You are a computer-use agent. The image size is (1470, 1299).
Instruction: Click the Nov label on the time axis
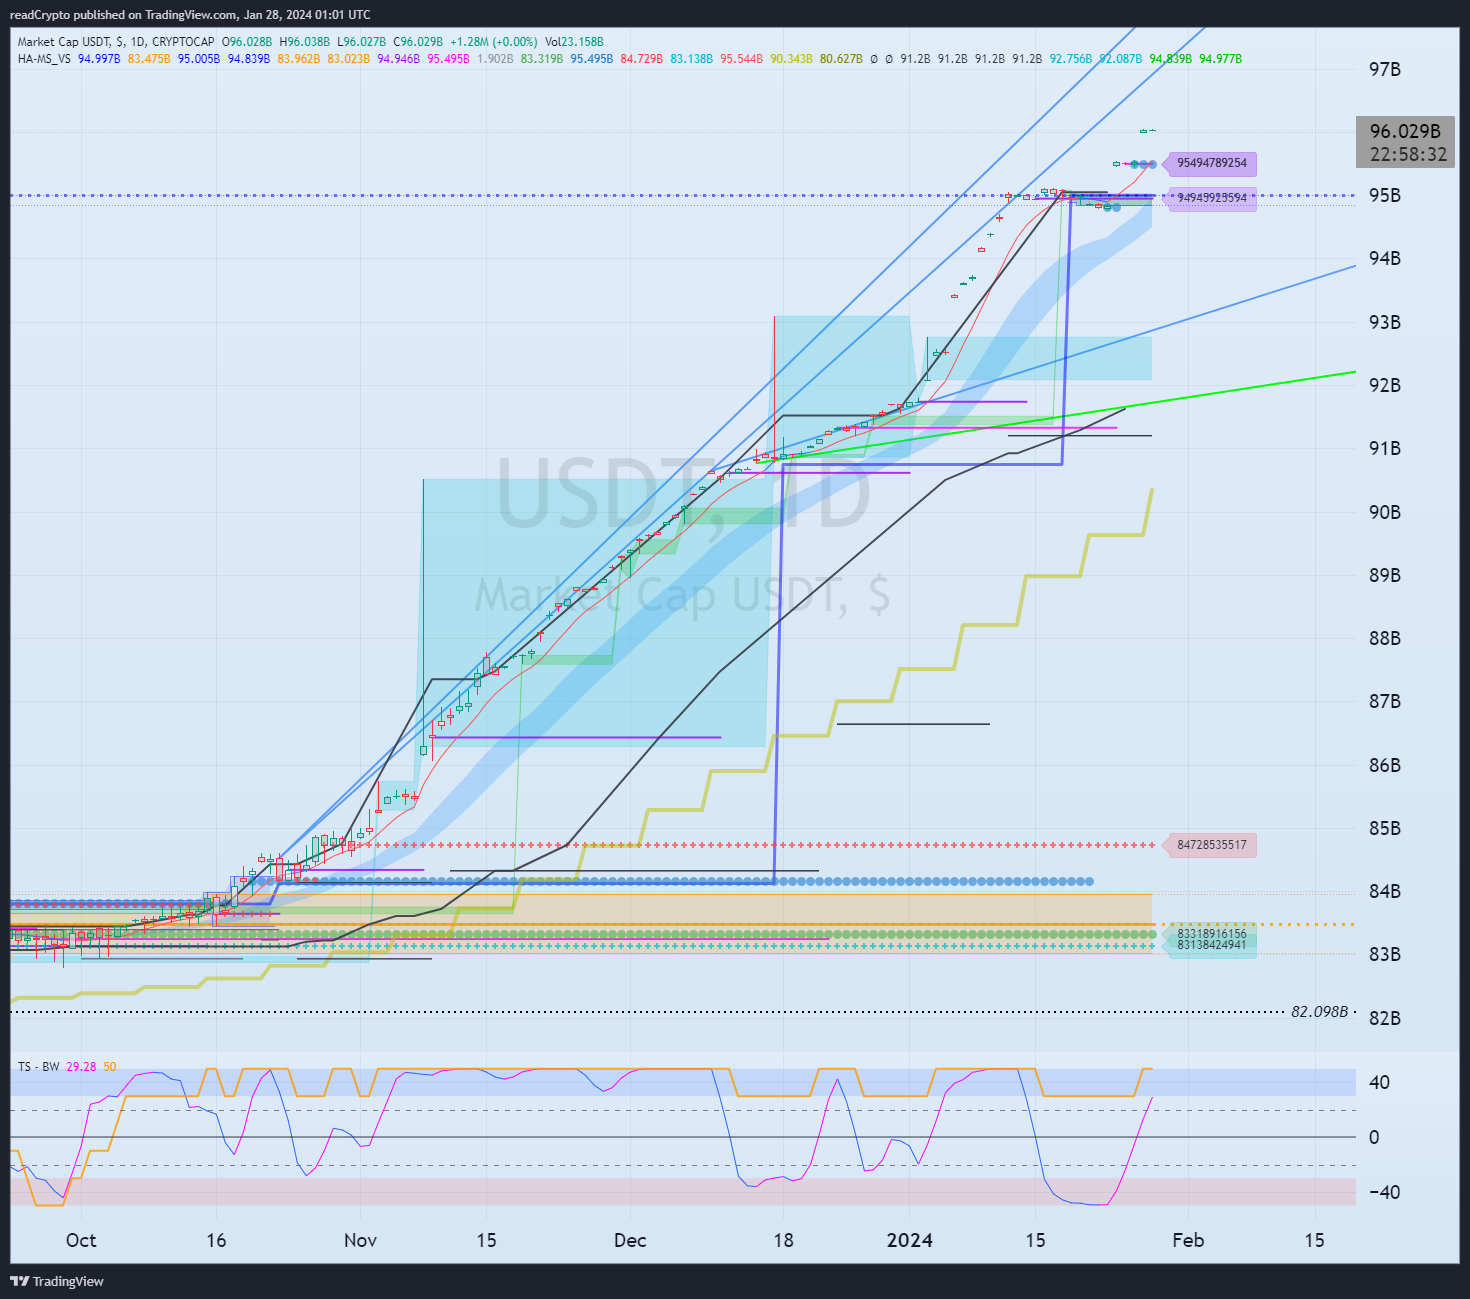click(360, 1240)
